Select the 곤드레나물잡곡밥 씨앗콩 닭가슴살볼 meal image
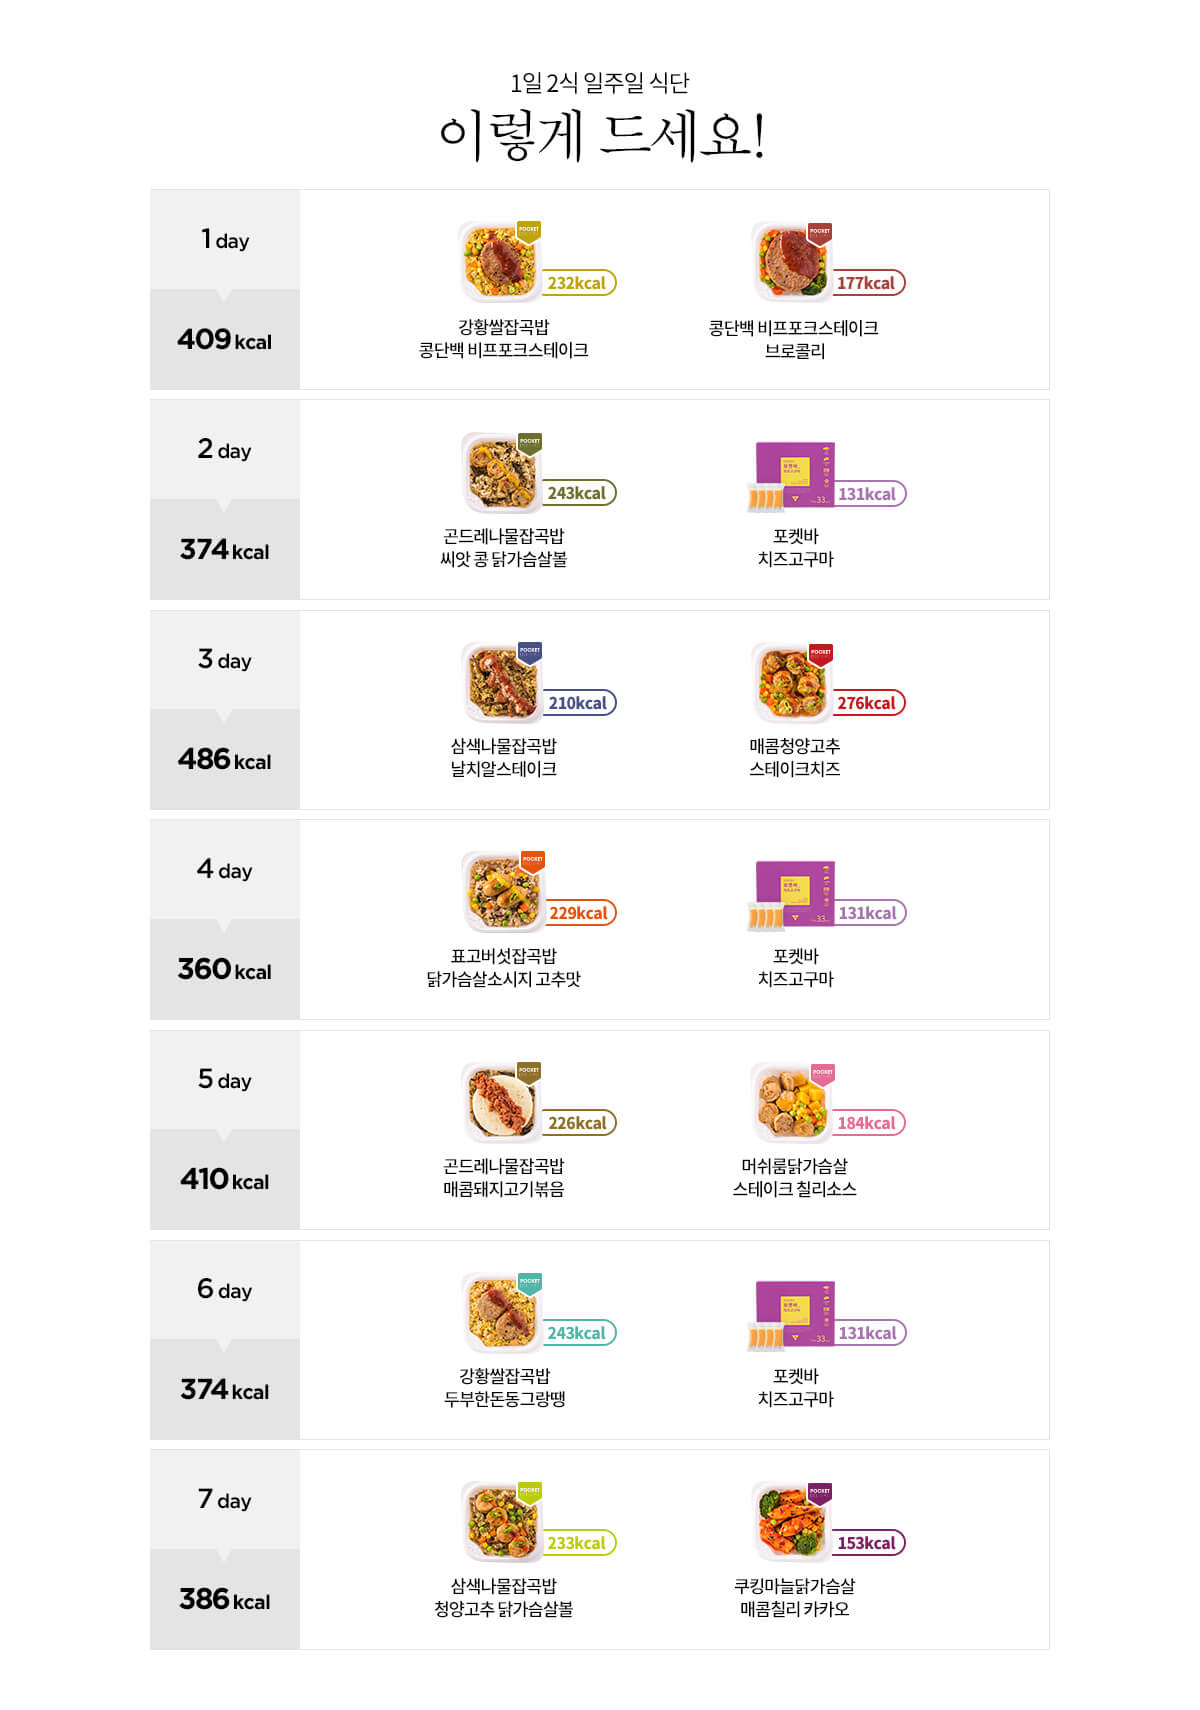Image resolution: width=1200 pixels, height=1710 pixels. tap(501, 472)
